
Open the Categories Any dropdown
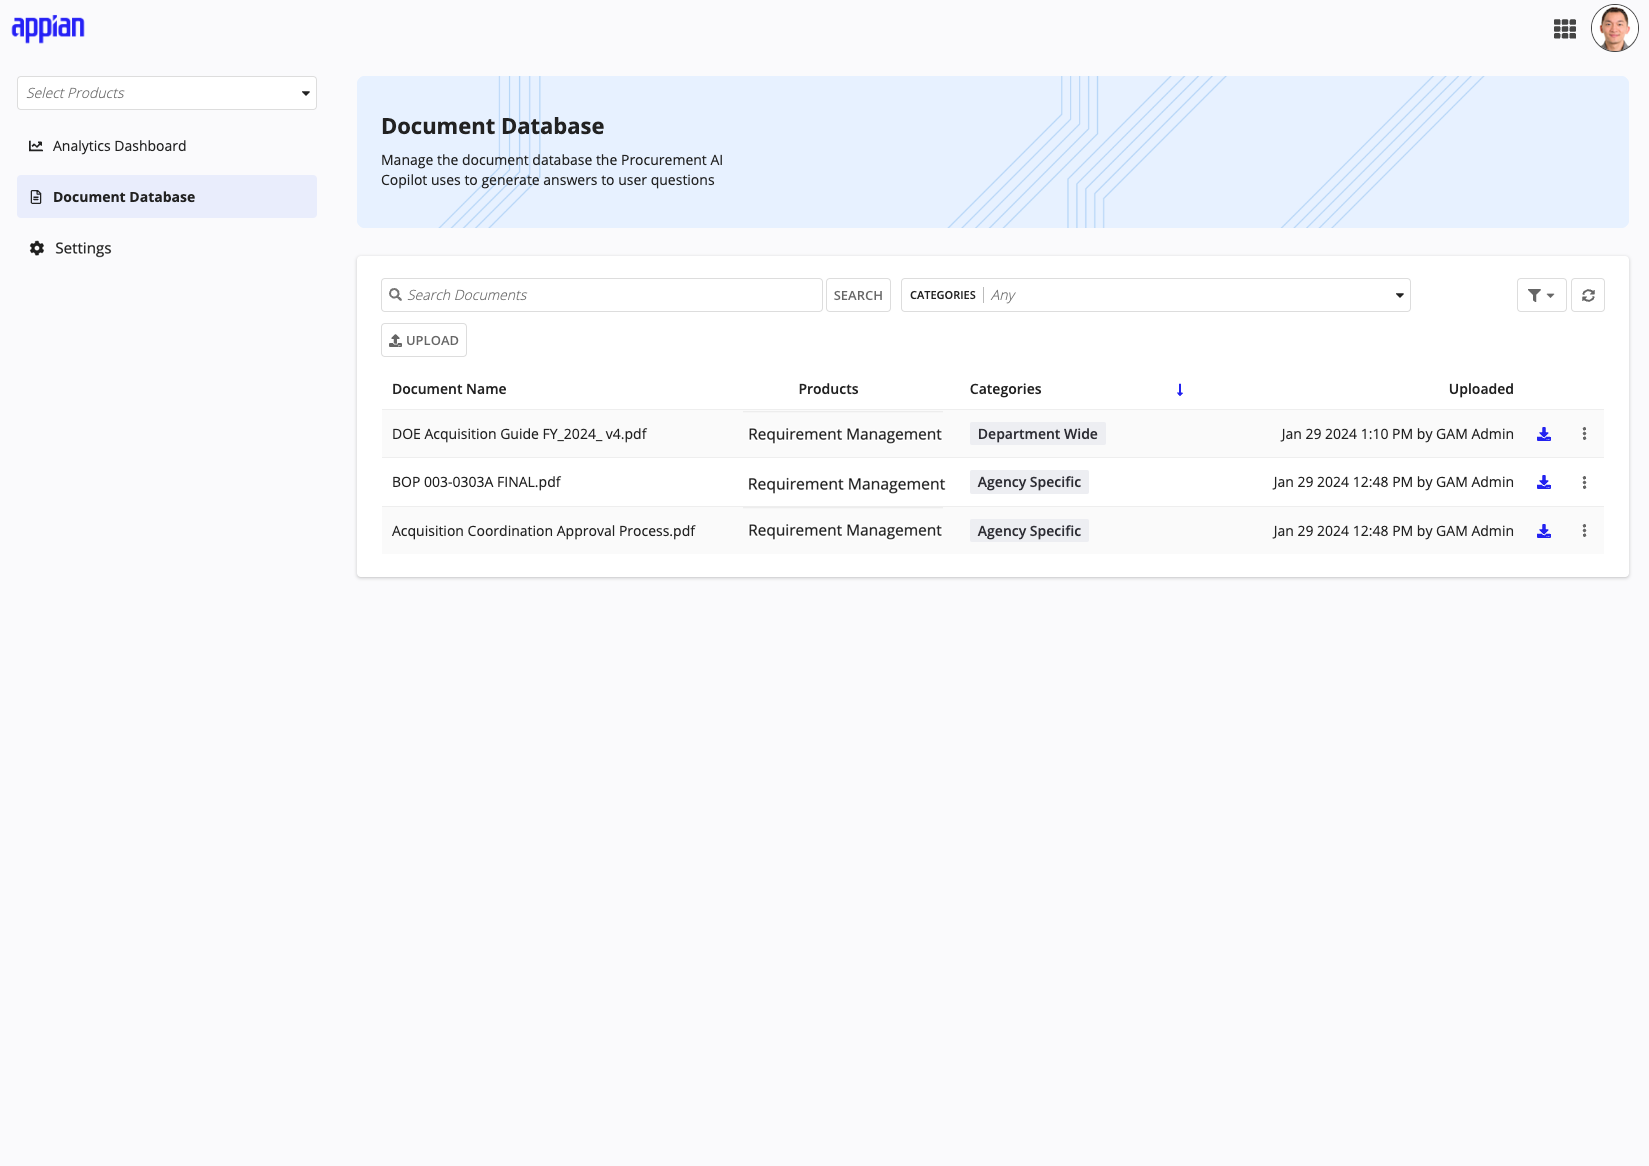[x=1155, y=295]
